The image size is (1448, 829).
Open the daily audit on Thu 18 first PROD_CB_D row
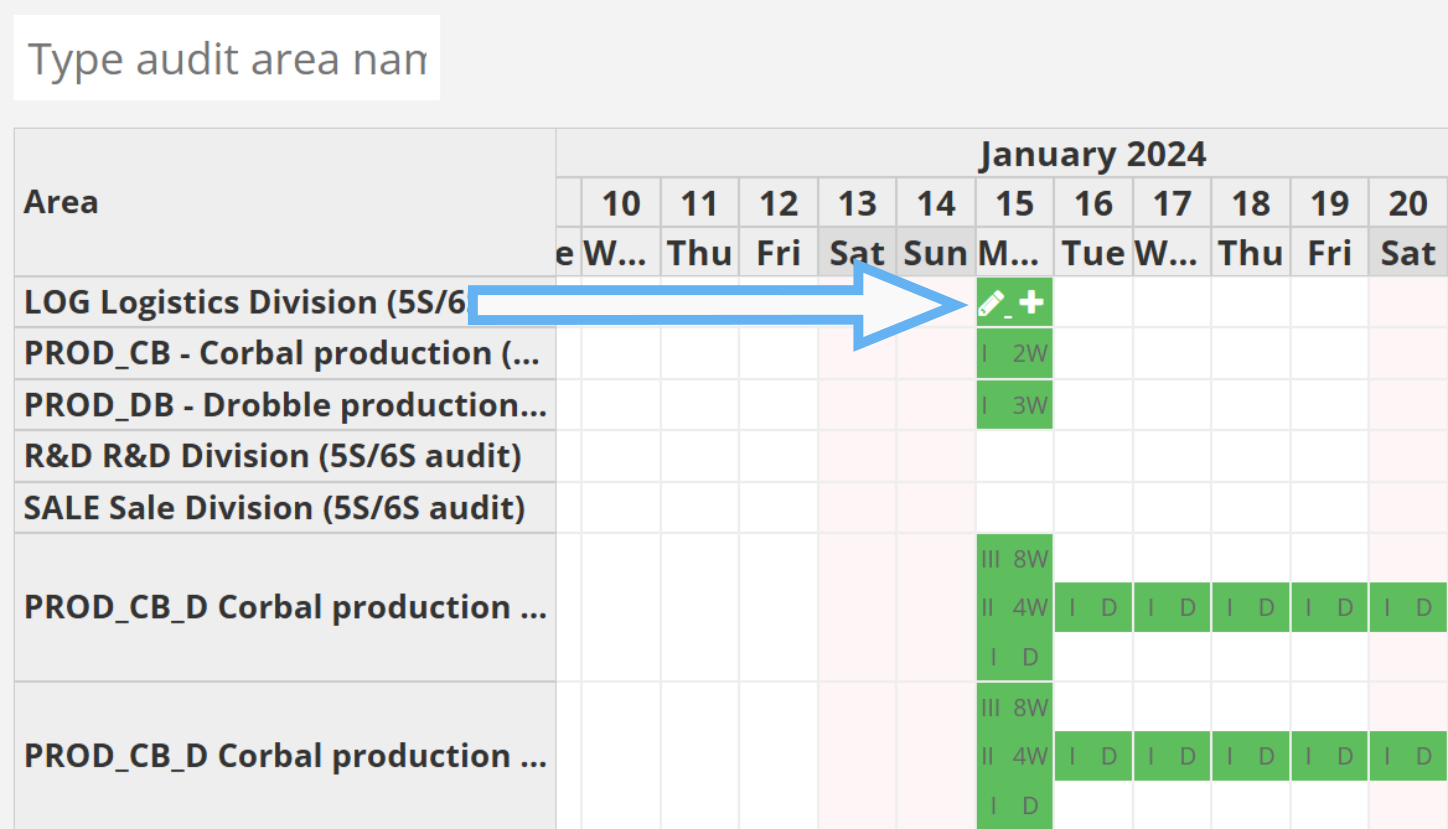click(1250, 608)
